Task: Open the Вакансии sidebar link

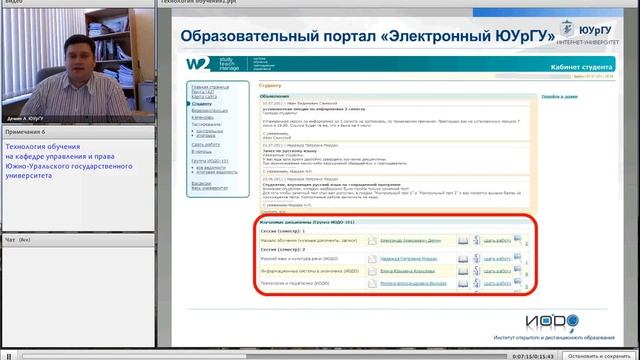Action: pyautogui.click(x=201, y=183)
